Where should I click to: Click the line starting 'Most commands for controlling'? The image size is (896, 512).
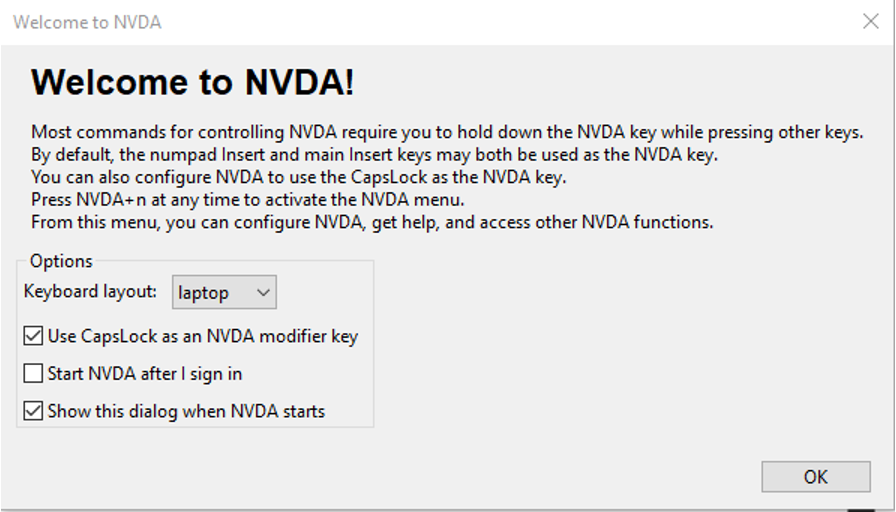click(x=447, y=132)
